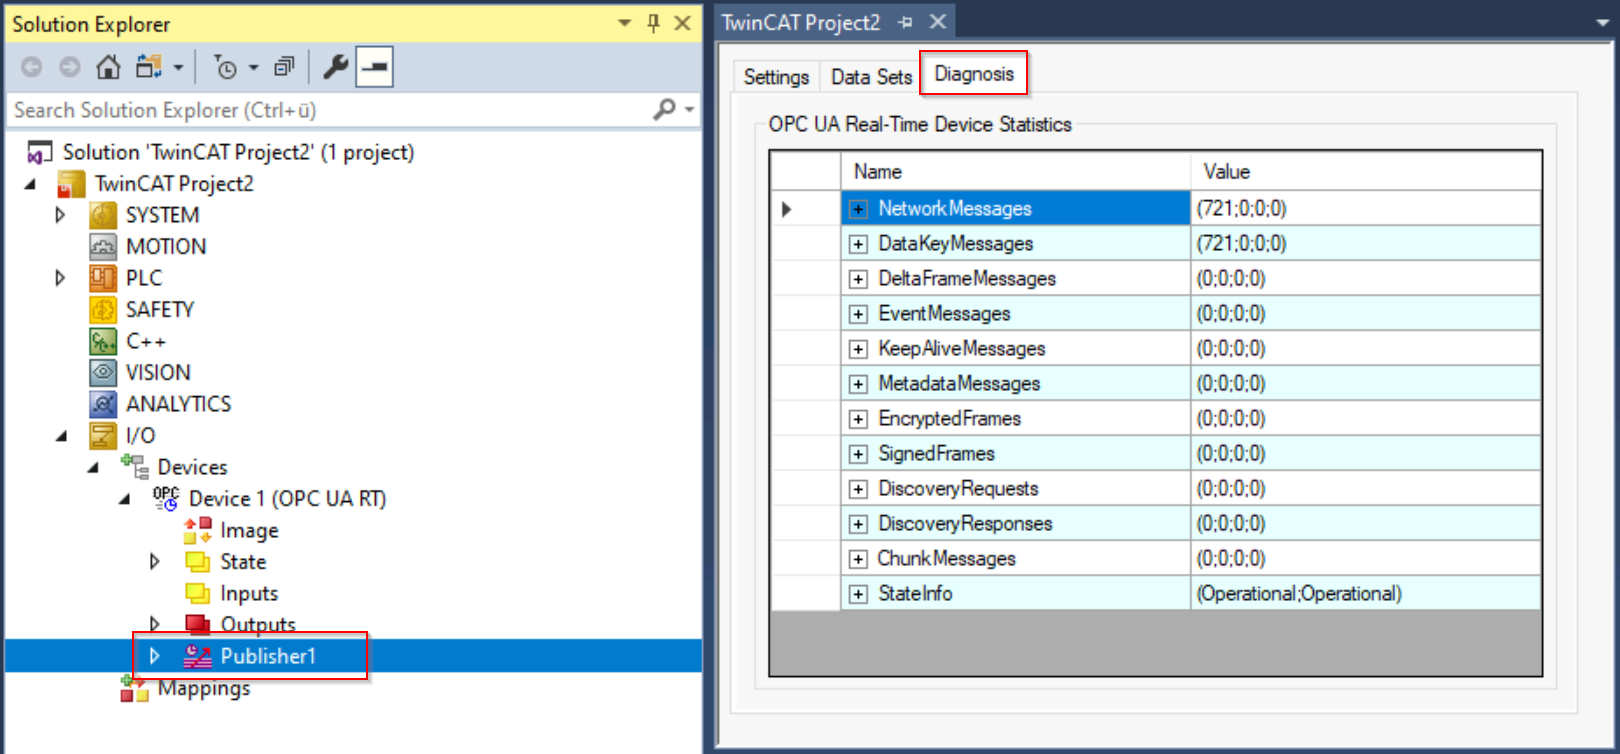The height and width of the screenshot is (754, 1620).
Task: Select the MOTION node icon
Action: pyautogui.click(x=103, y=246)
